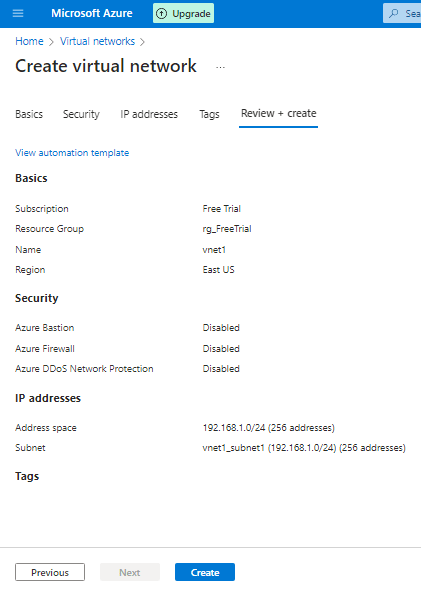Click the Previous button
421x594 pixels.
click(x=50, y=572)
